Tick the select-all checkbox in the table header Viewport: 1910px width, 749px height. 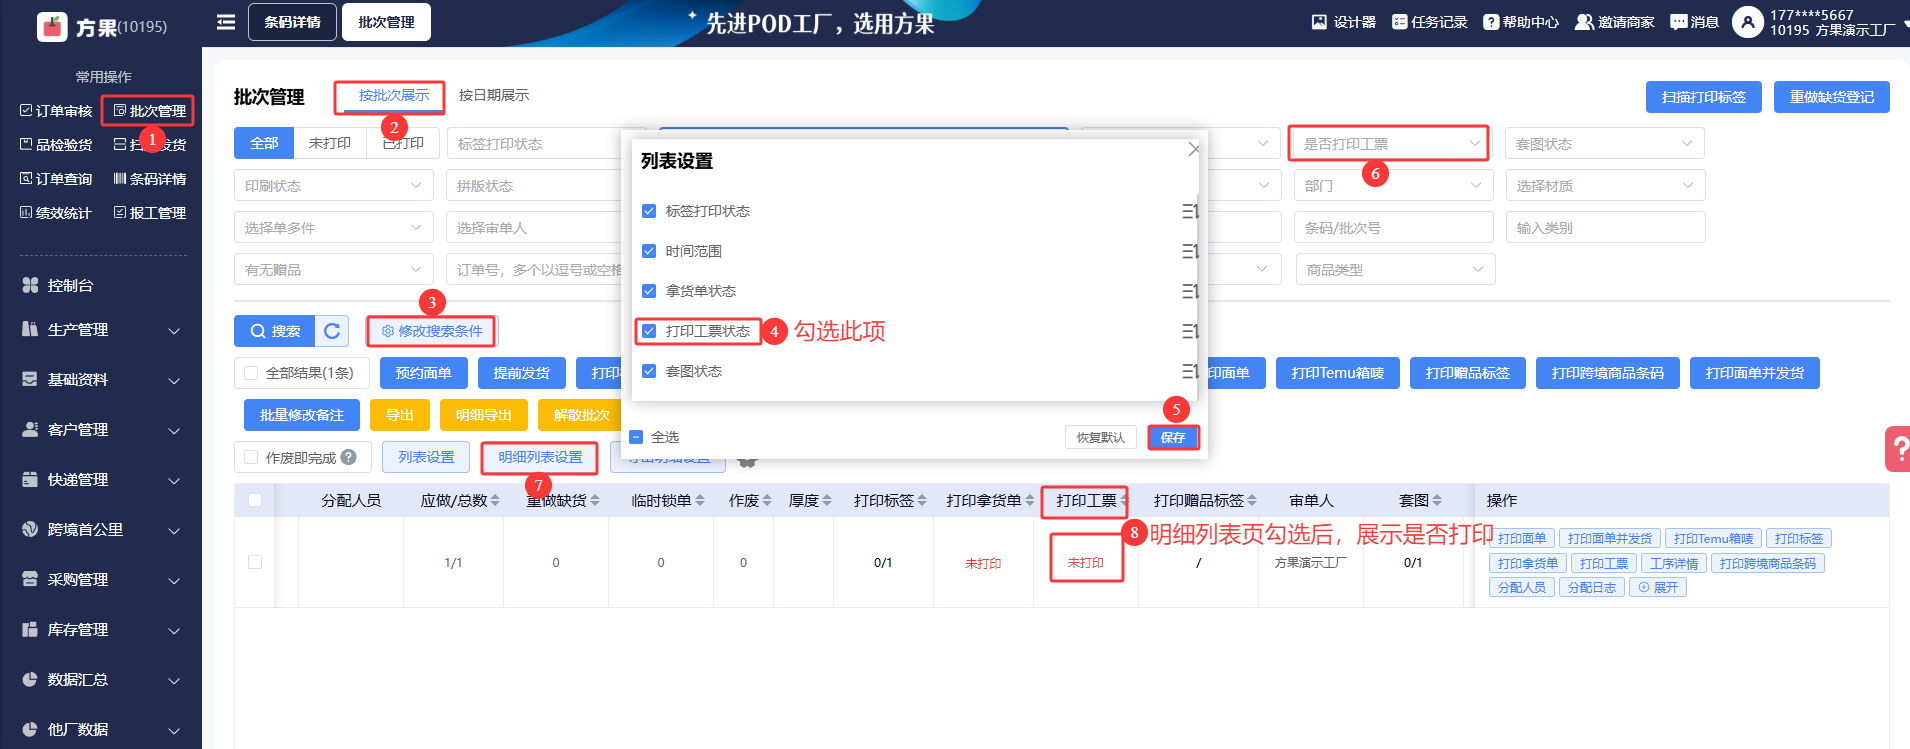click(x=255, y=500)
